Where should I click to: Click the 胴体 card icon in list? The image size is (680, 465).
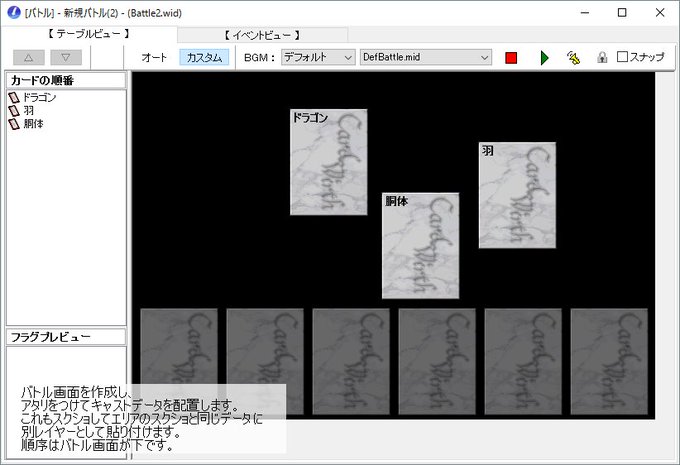pyautogui.click(x=14, y=124)
